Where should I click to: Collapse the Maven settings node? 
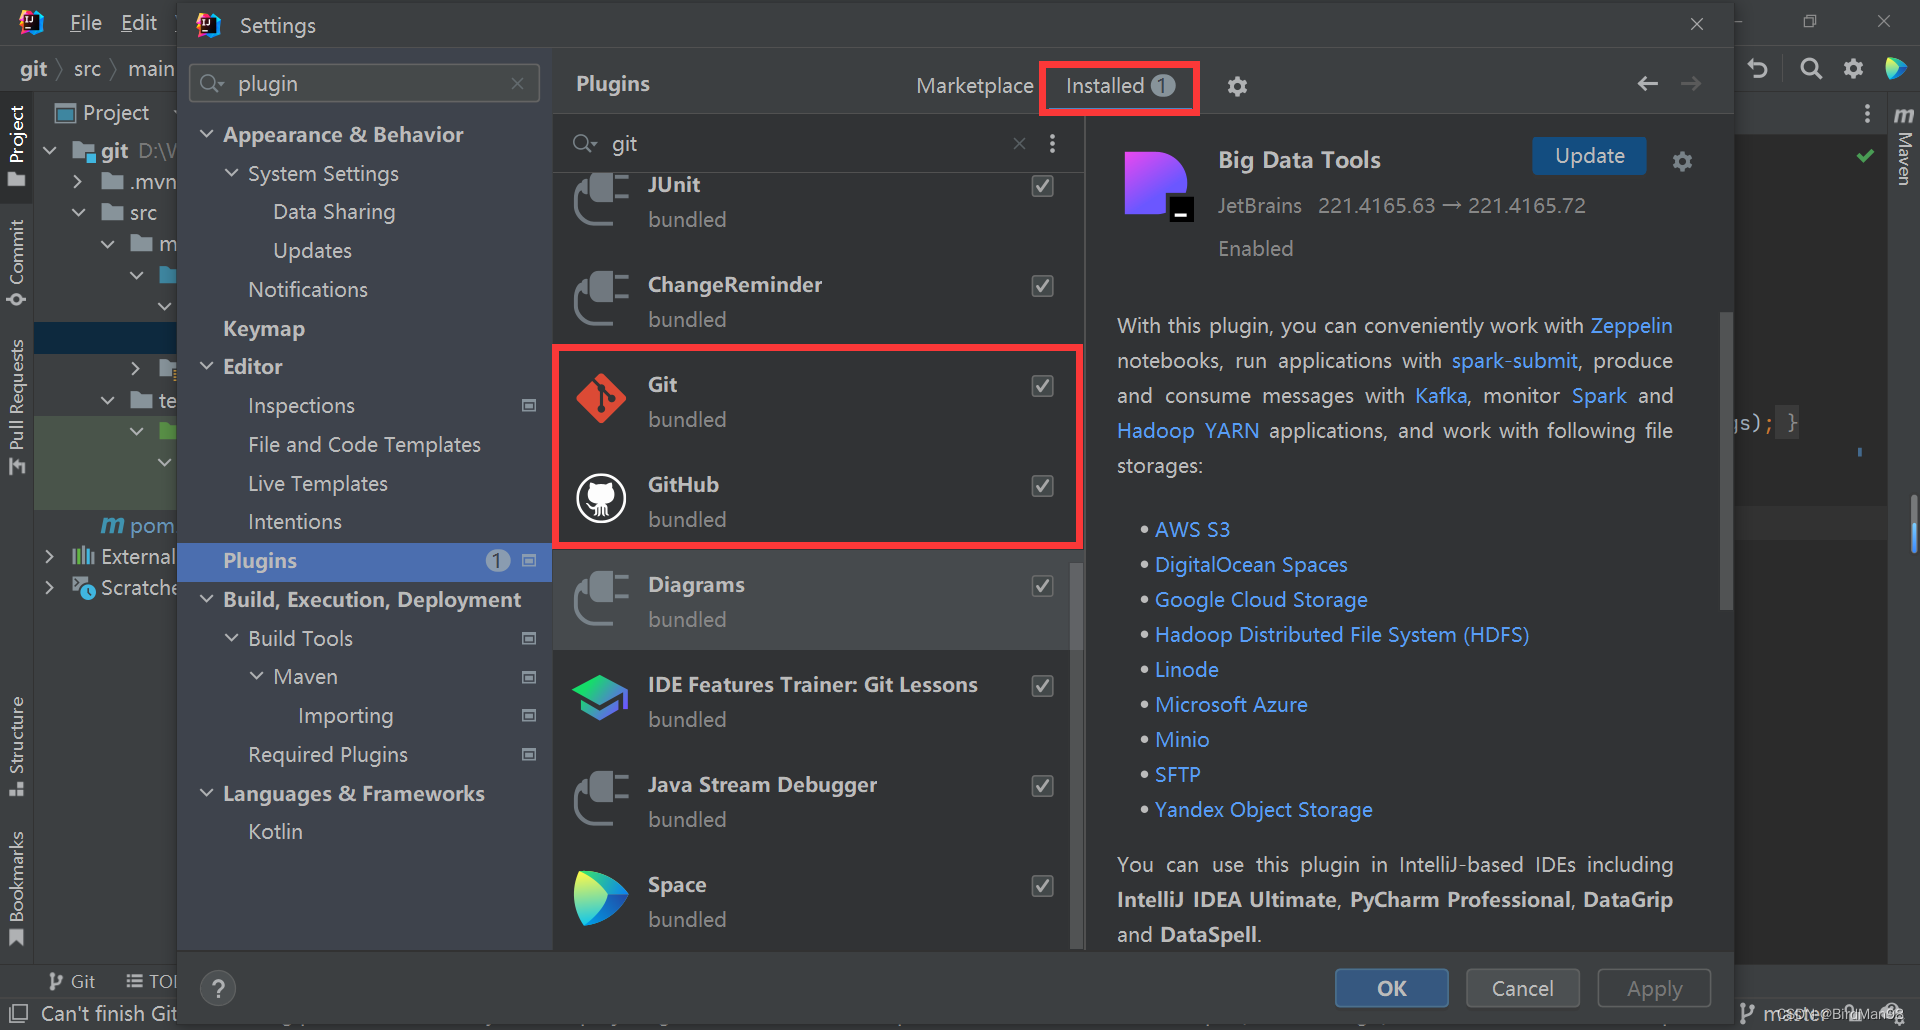[x=257, y=676]
